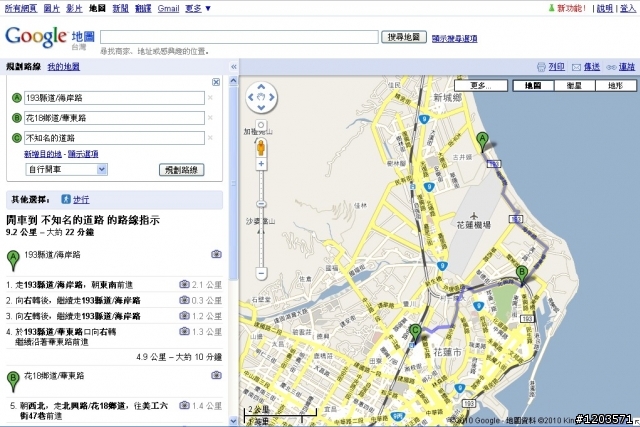Click the 連結 link option
This screenshot has height=427, width=640.
click(x=627, y=67)
